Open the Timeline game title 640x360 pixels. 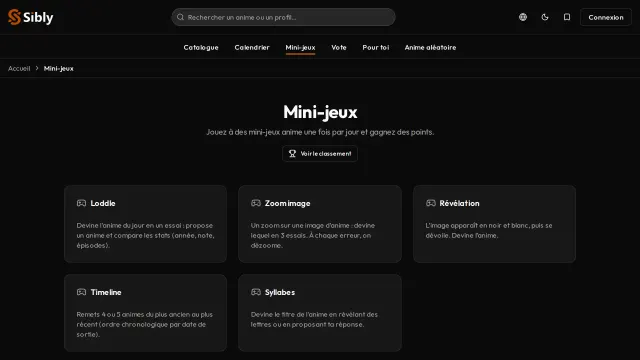click(x=106, y=292)
